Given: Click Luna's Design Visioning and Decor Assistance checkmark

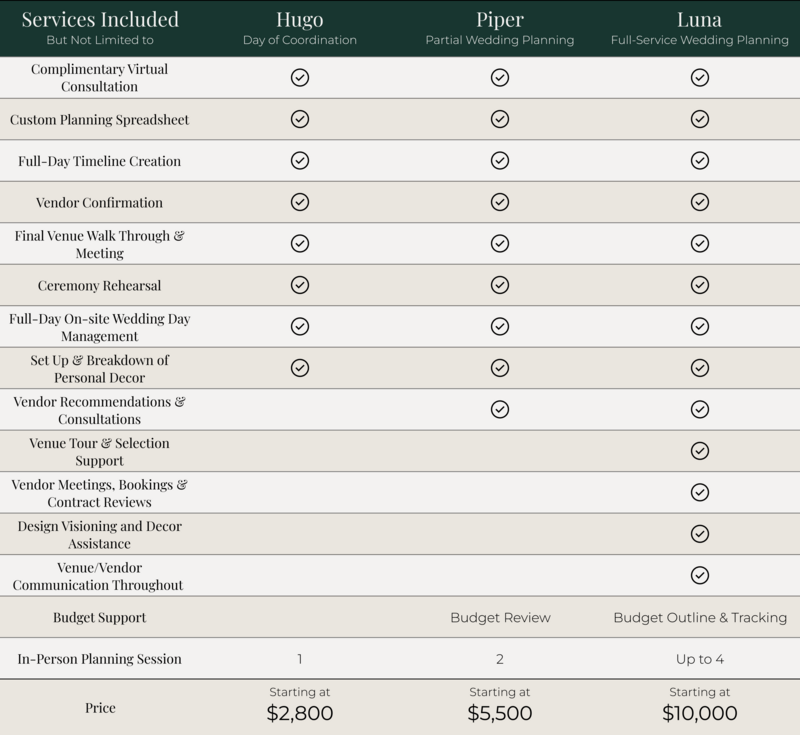Looking at the screenshot, I should click(700, 534).
